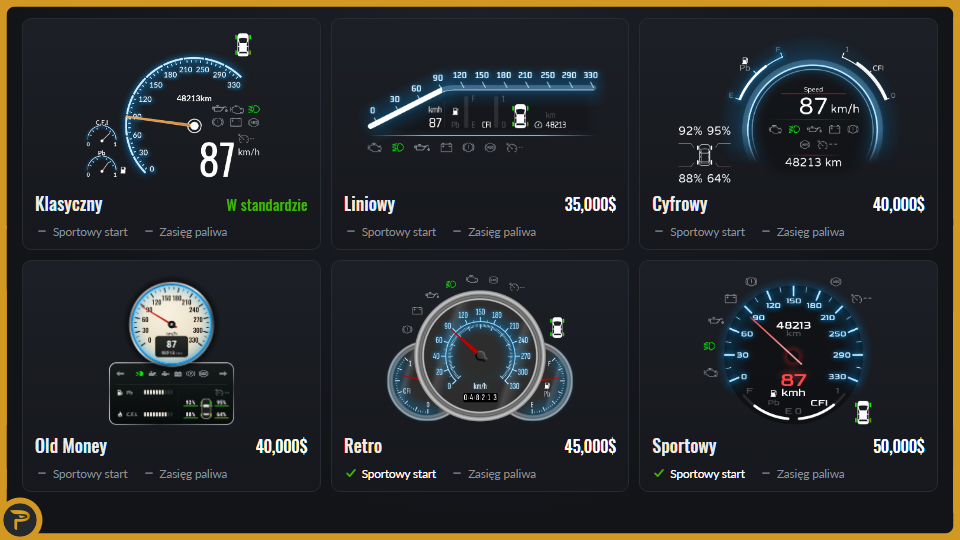Click the 48213 km odometer in Cyfrowy
The width and height of the screenshot is (960, 540).
(813, 162)
